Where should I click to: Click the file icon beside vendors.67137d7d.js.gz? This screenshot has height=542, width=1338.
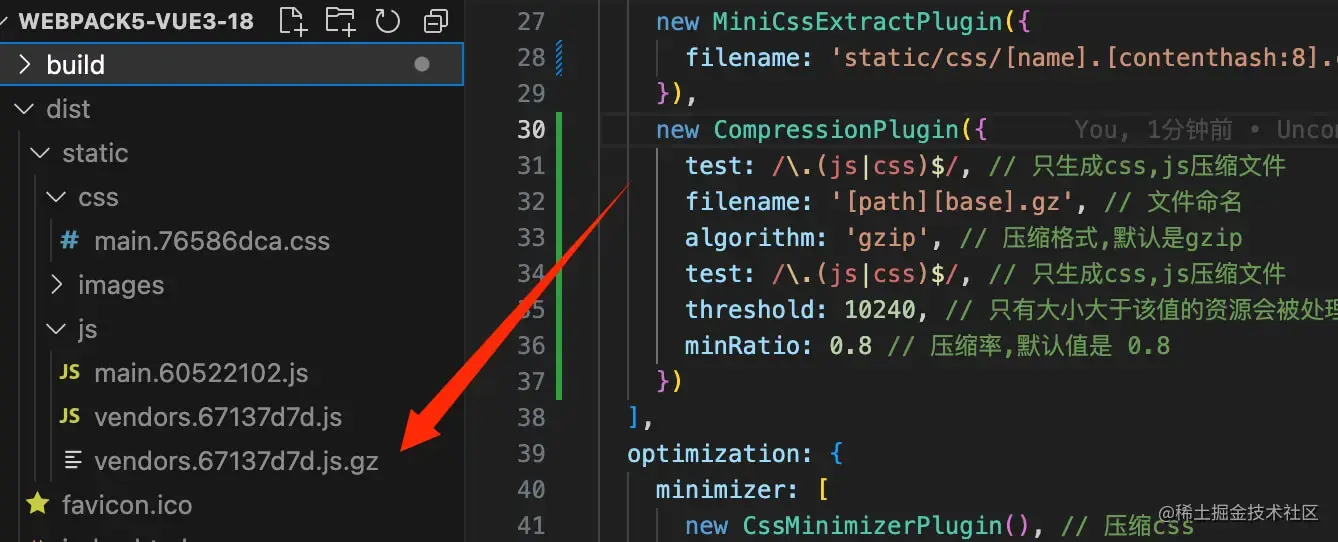coord(72,461)
